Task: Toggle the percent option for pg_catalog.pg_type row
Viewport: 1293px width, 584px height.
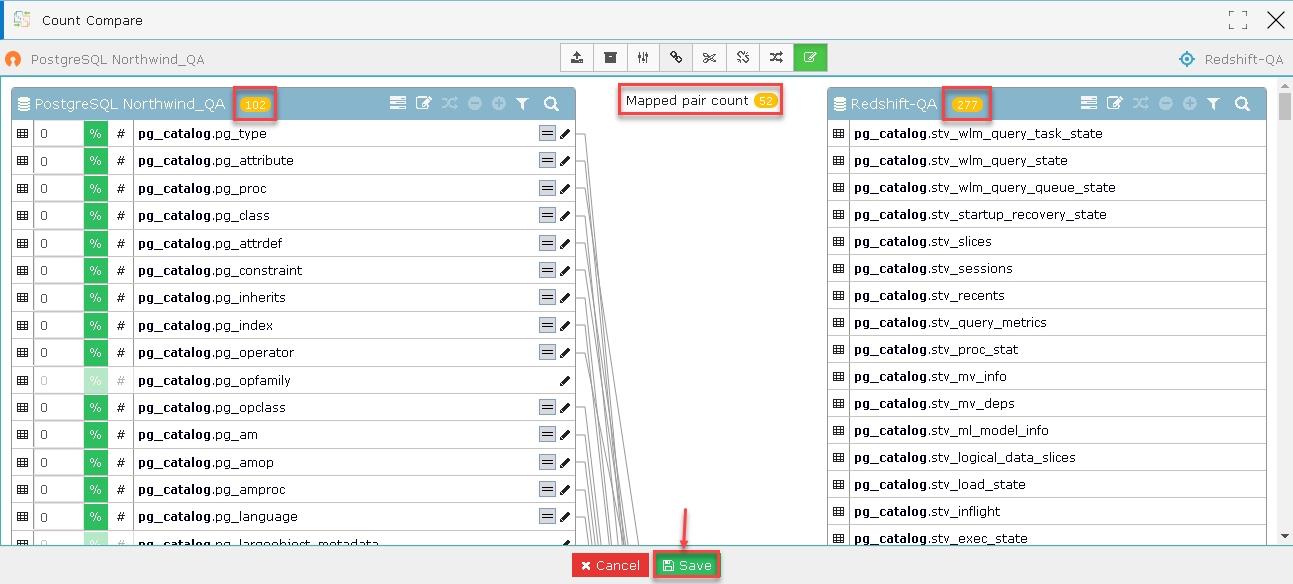Action: [95, 133]
